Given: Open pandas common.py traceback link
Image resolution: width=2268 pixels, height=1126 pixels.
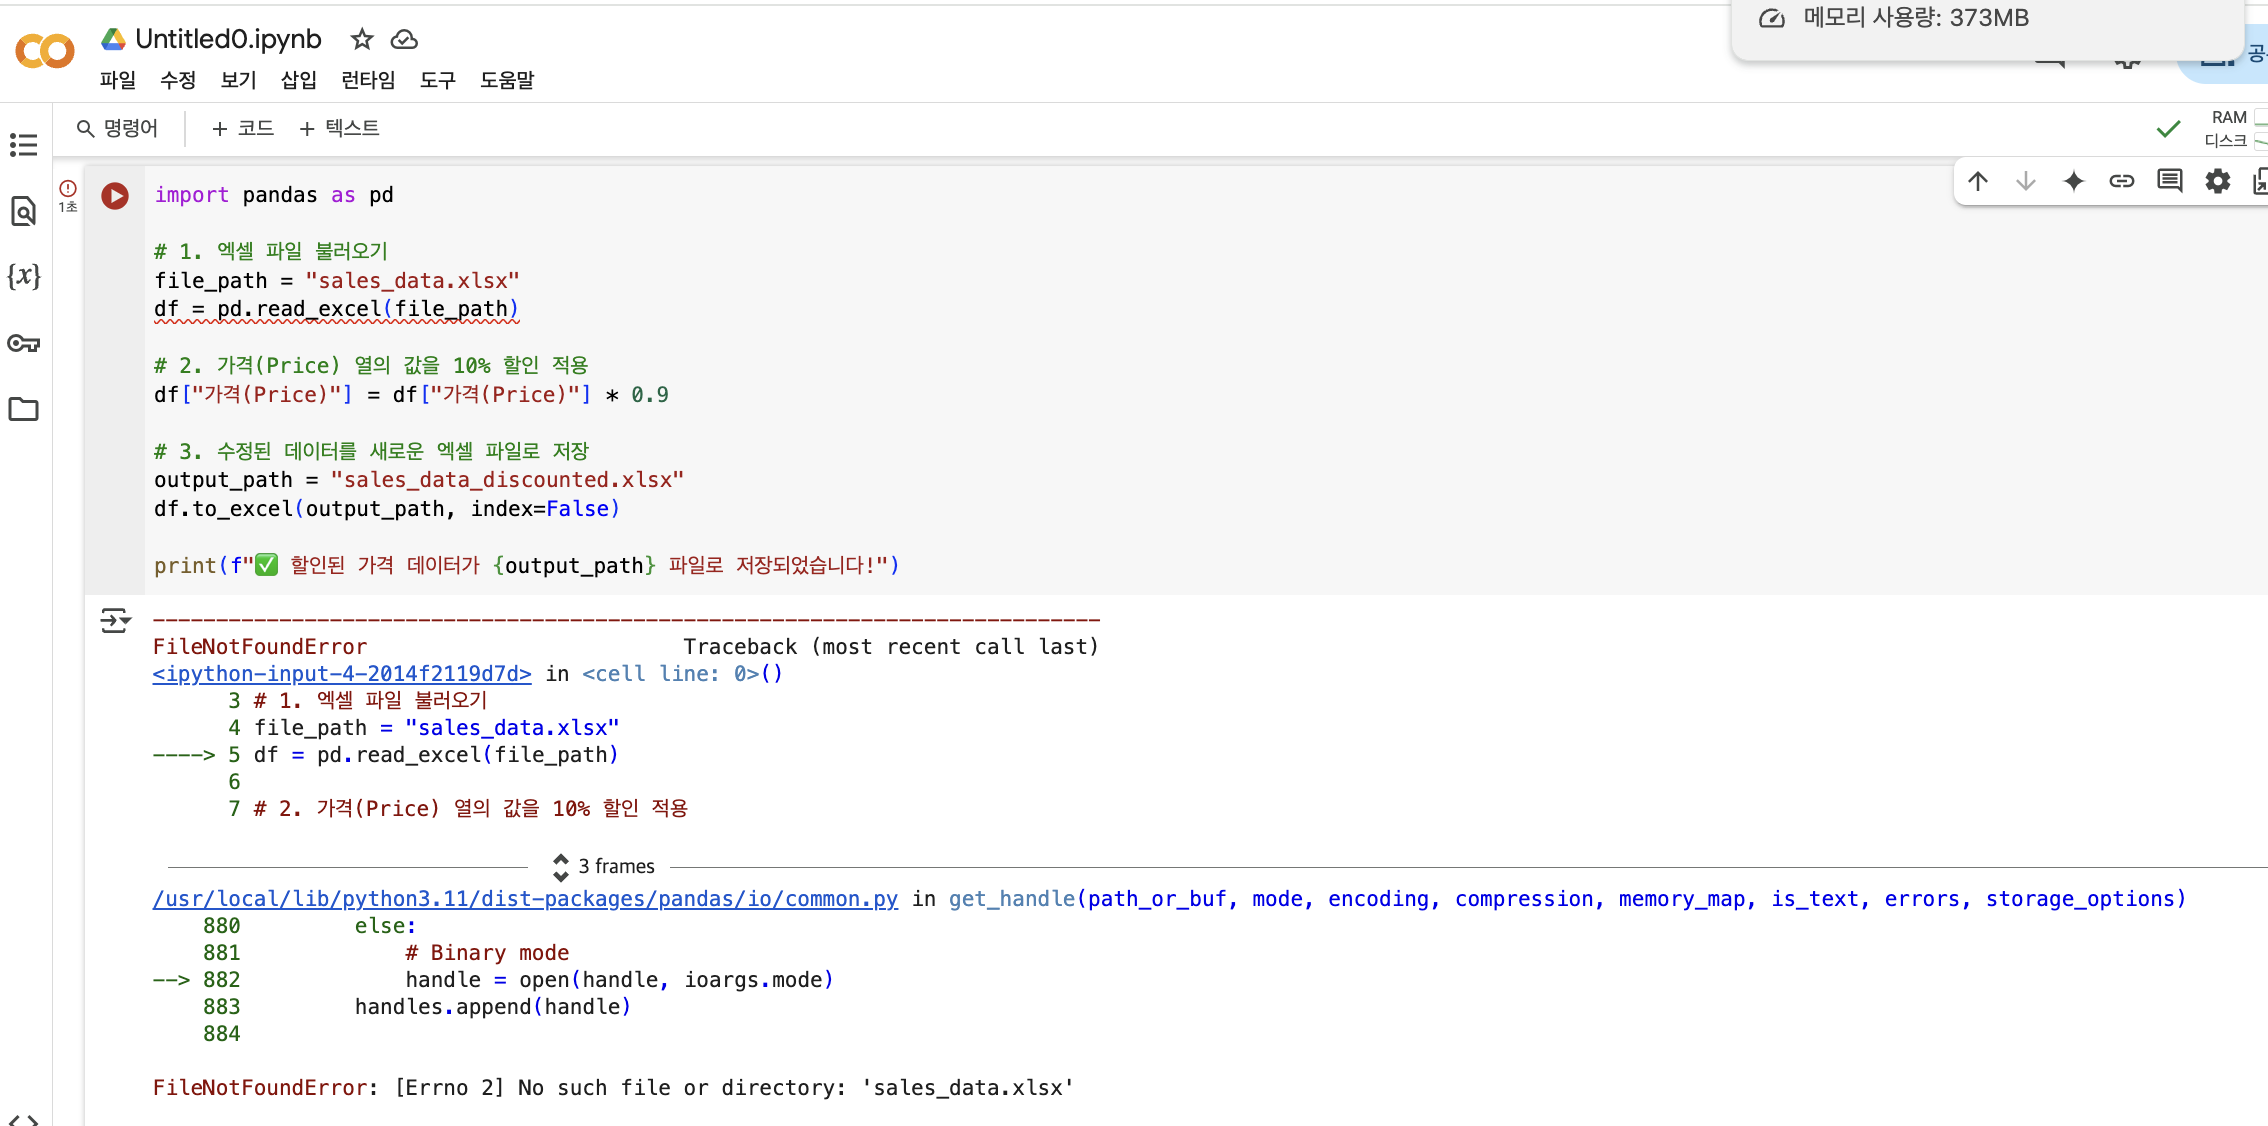Looking at the screenshot, I should pyautogui.click(x=525, y=899).
